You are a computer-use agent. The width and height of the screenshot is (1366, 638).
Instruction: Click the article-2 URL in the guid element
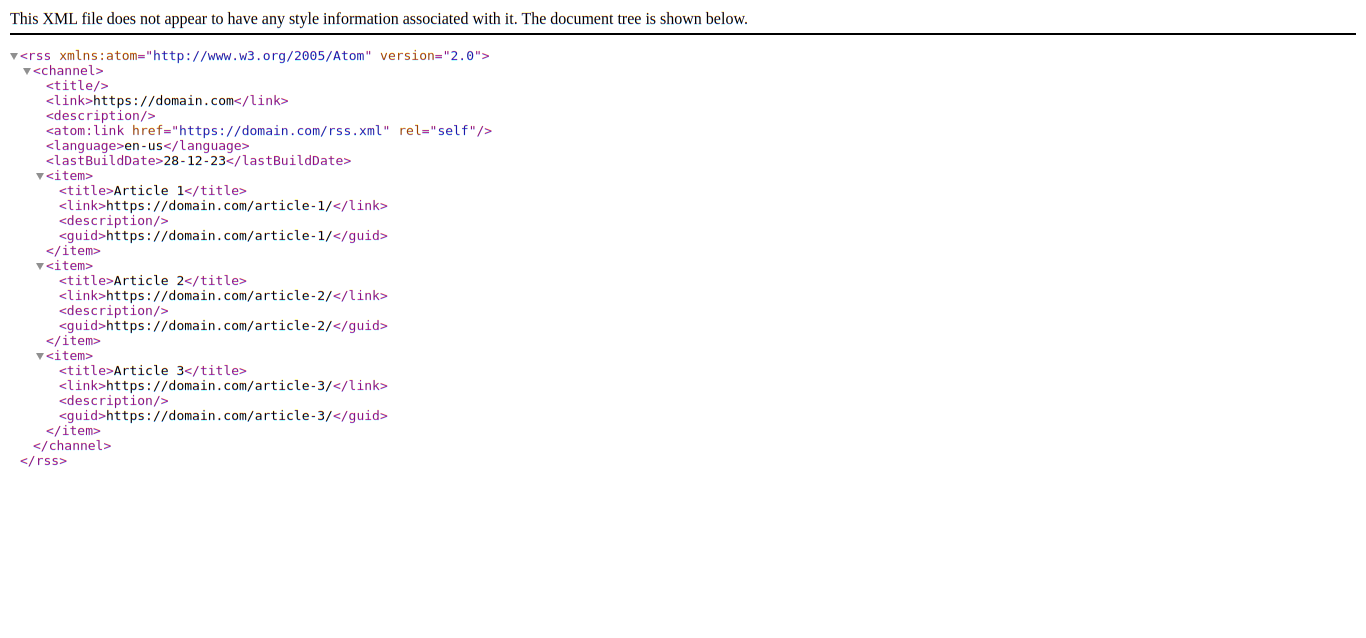(x=219, y=326)
